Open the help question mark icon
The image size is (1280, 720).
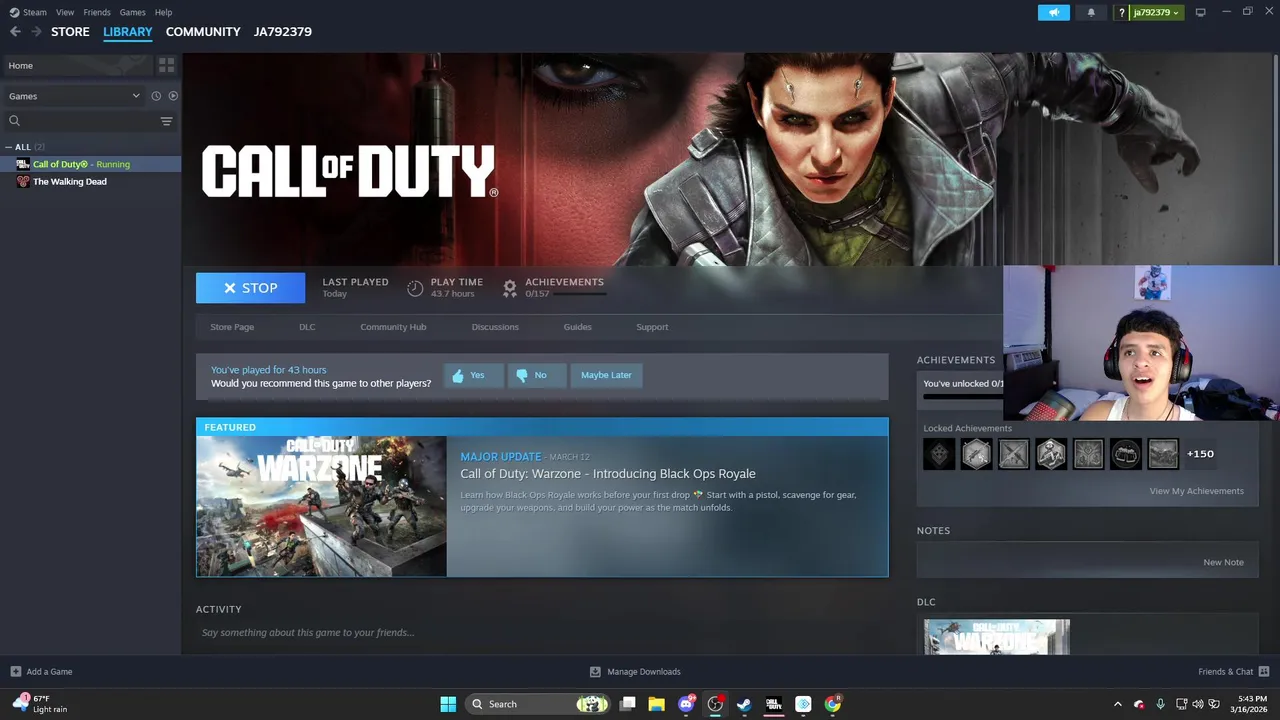tap(1121, 12)
